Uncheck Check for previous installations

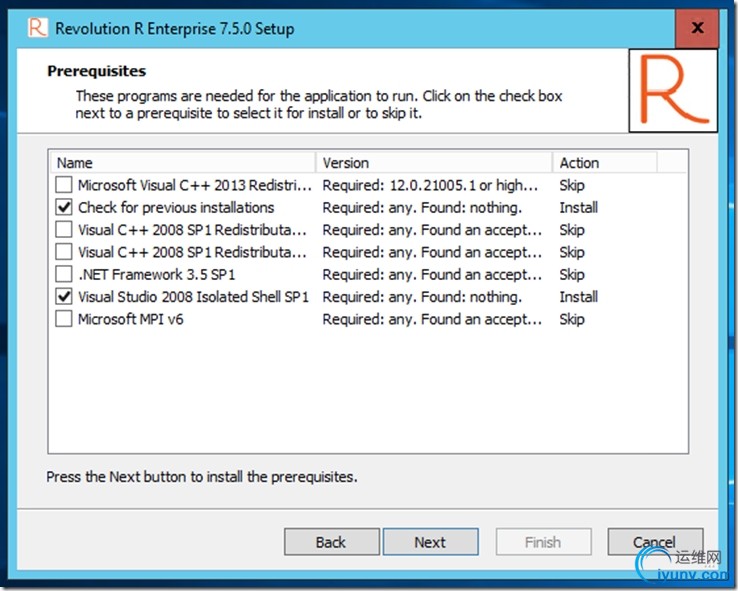point(64,208)
